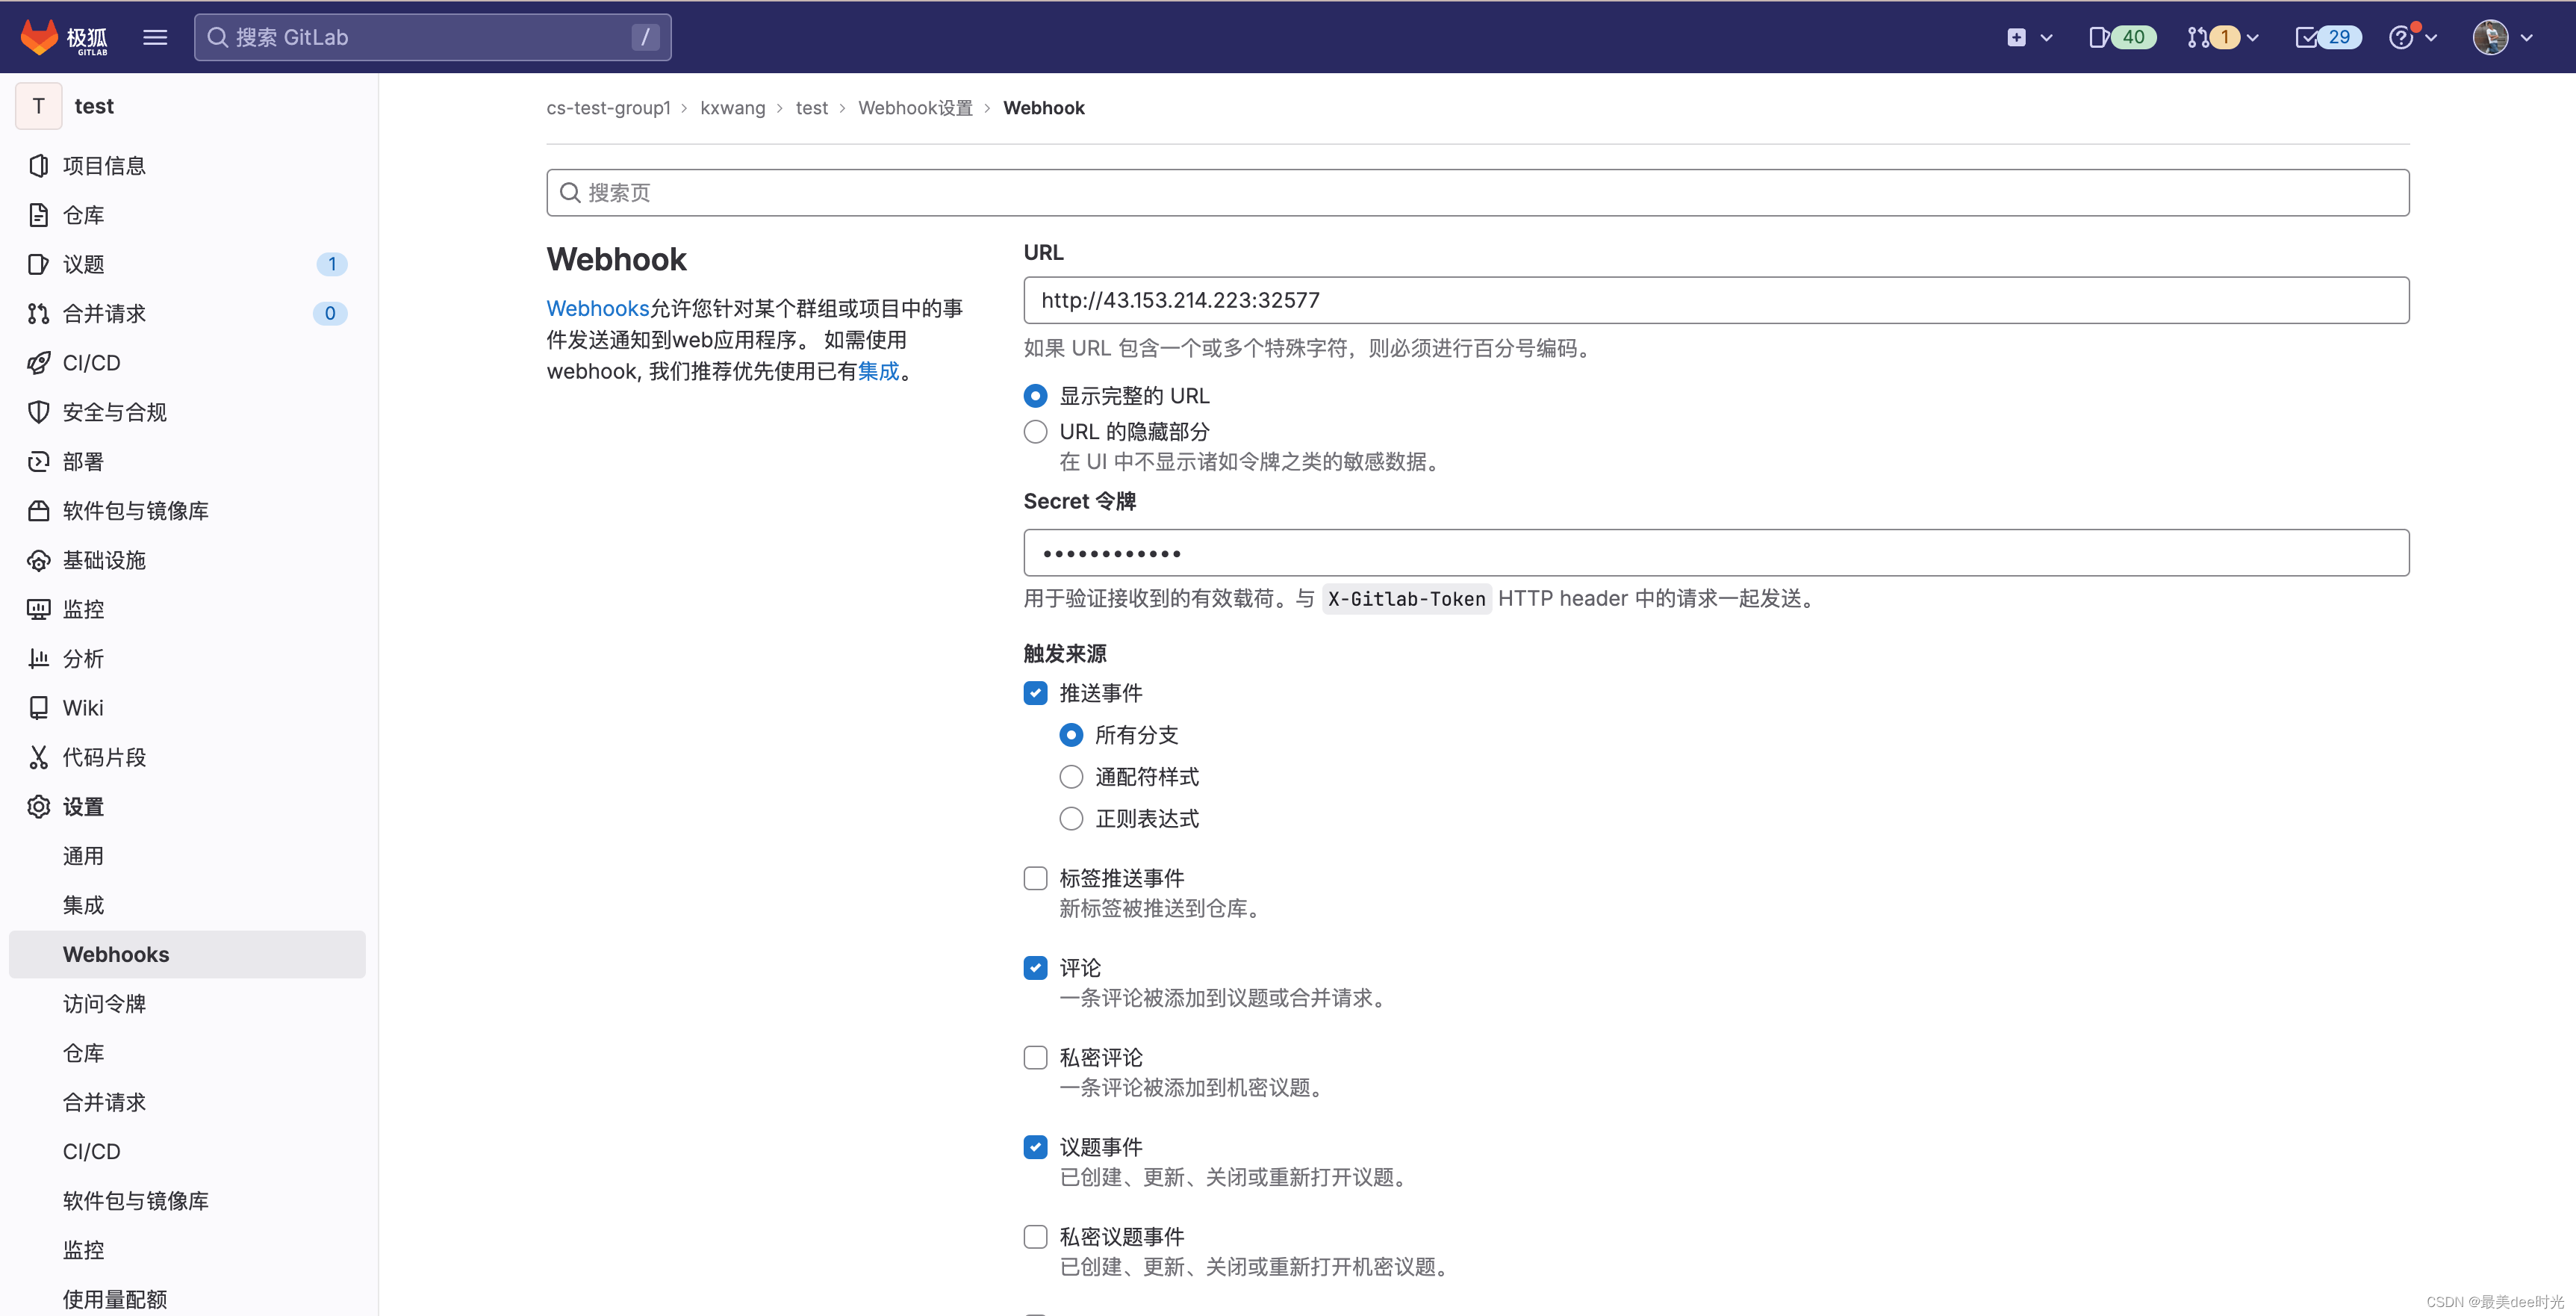Image resolution: width=2576 pixels, height=1316 pixels.
Task: Select the 显示完整的 URL radio button
Action: [1035, 396]
